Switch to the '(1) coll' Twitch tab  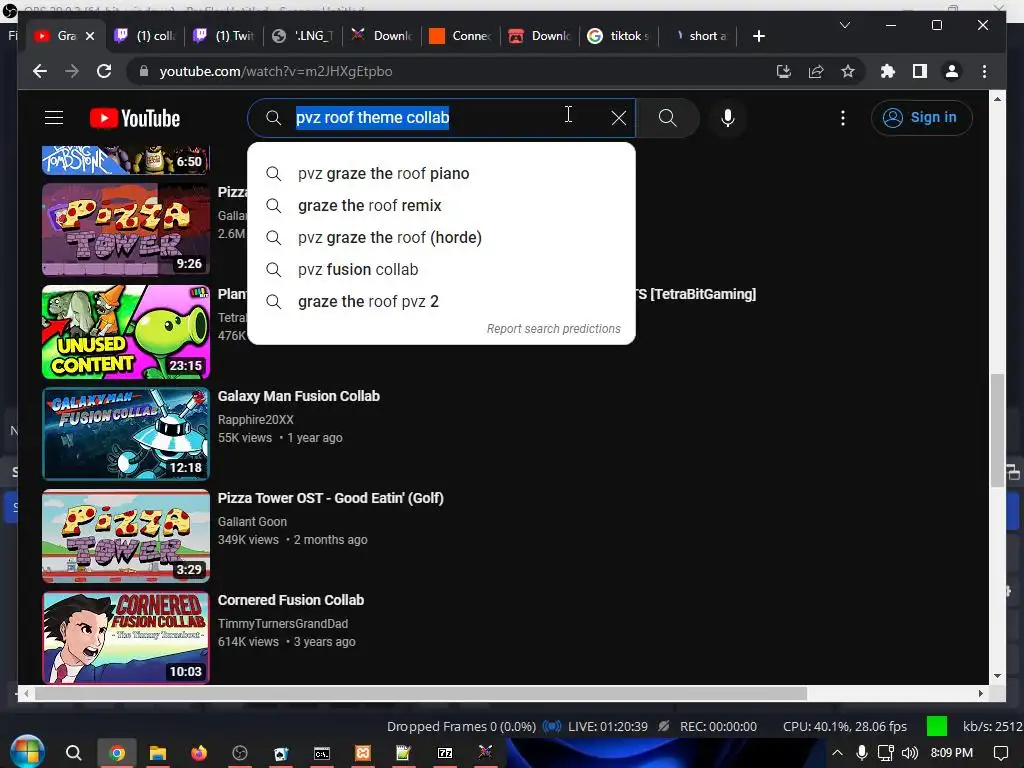[x=145, y=36]
